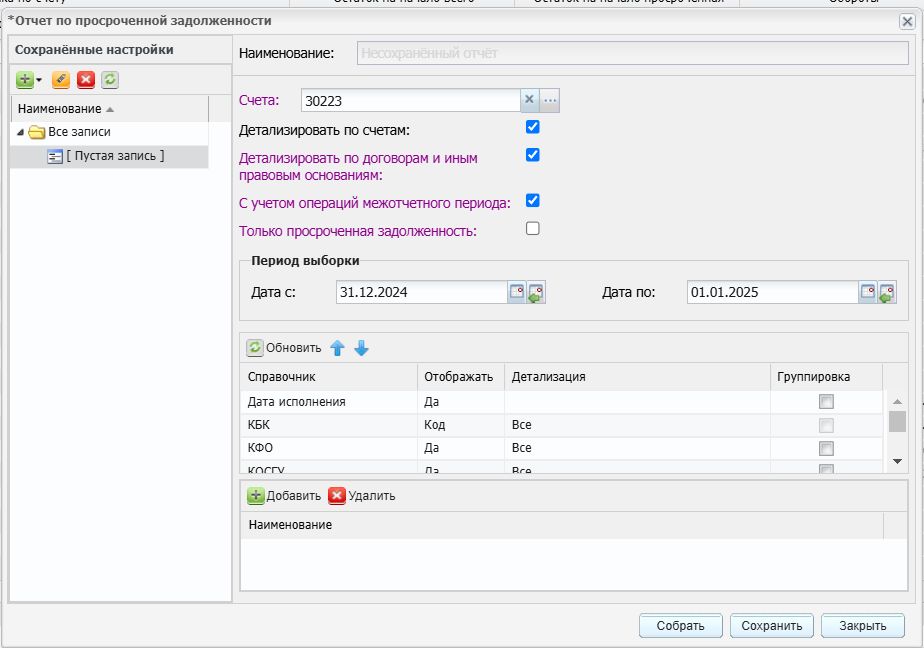
Task: Collapse the Все записи folder node
Action: click(21, 132)
